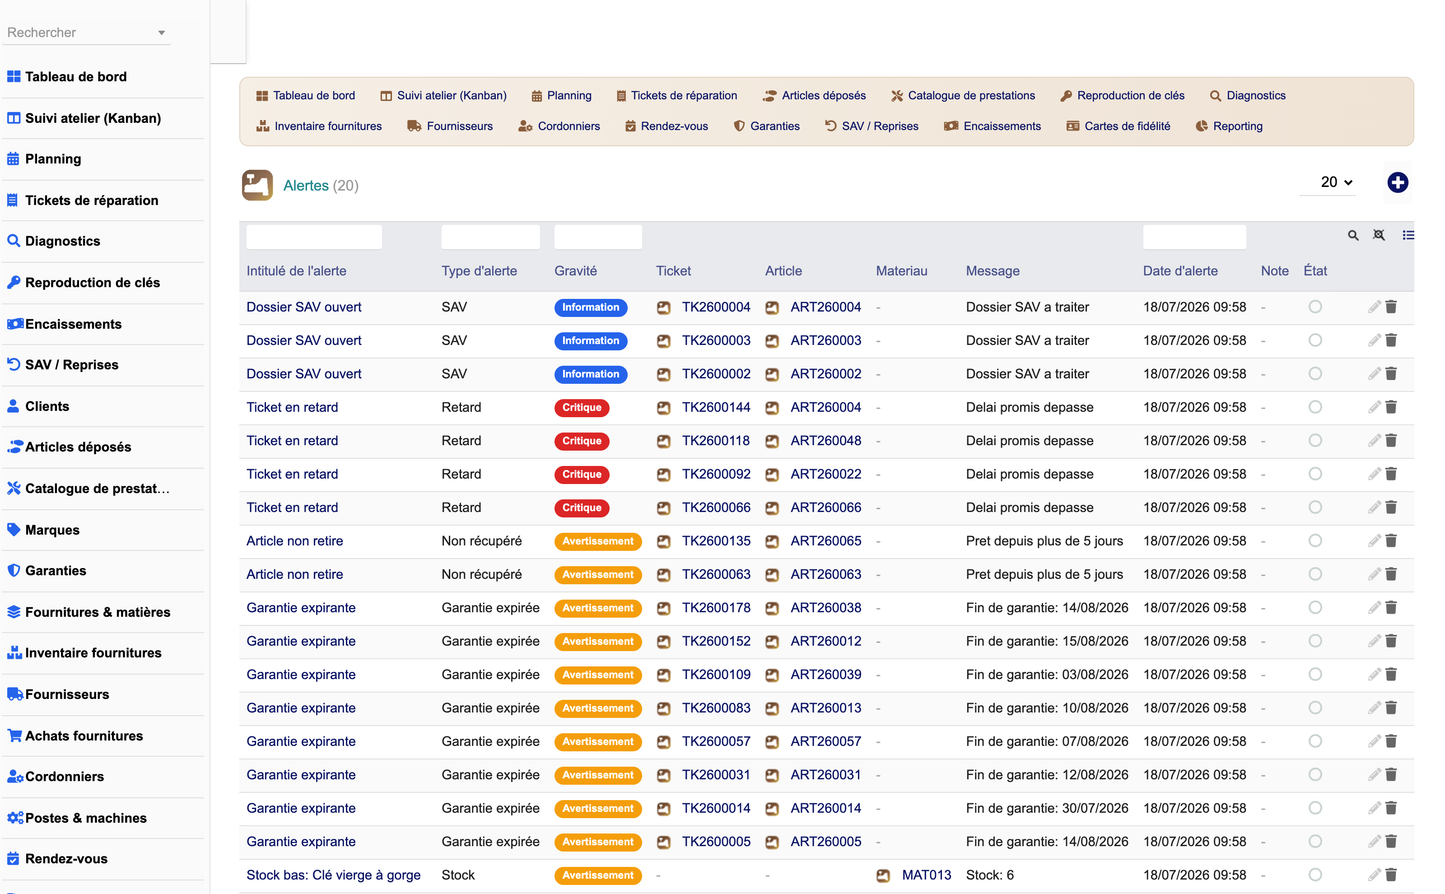Delete the TK2600178 alert with trash icon
This screenshot has height=894, width=1445.
1391,608
